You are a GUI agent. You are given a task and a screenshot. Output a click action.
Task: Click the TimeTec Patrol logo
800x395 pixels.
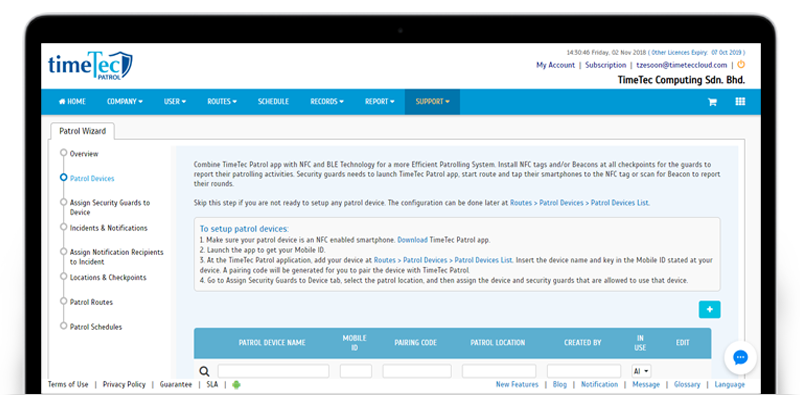(x=90, y=65)
